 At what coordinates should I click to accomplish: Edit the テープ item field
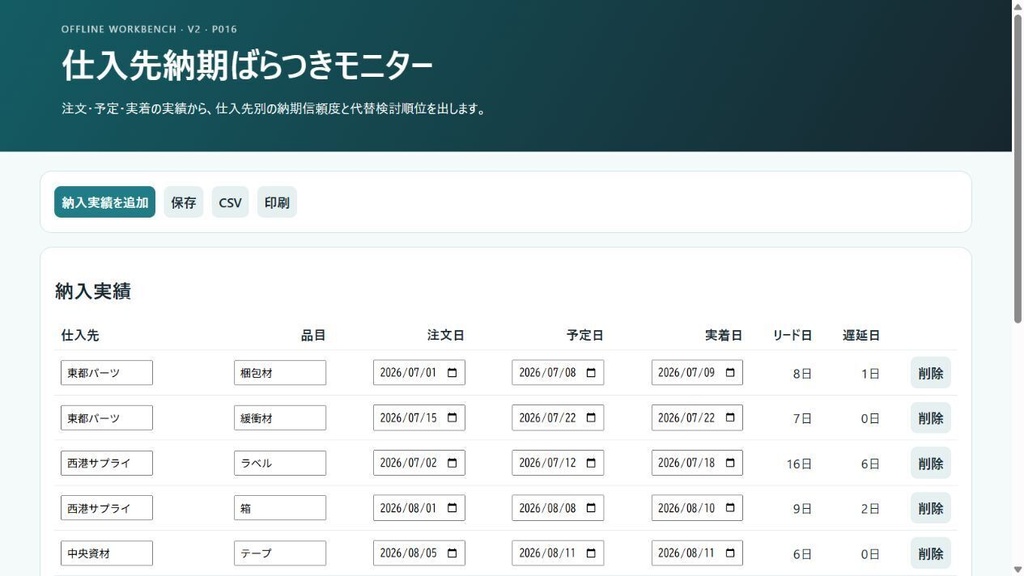280,553
